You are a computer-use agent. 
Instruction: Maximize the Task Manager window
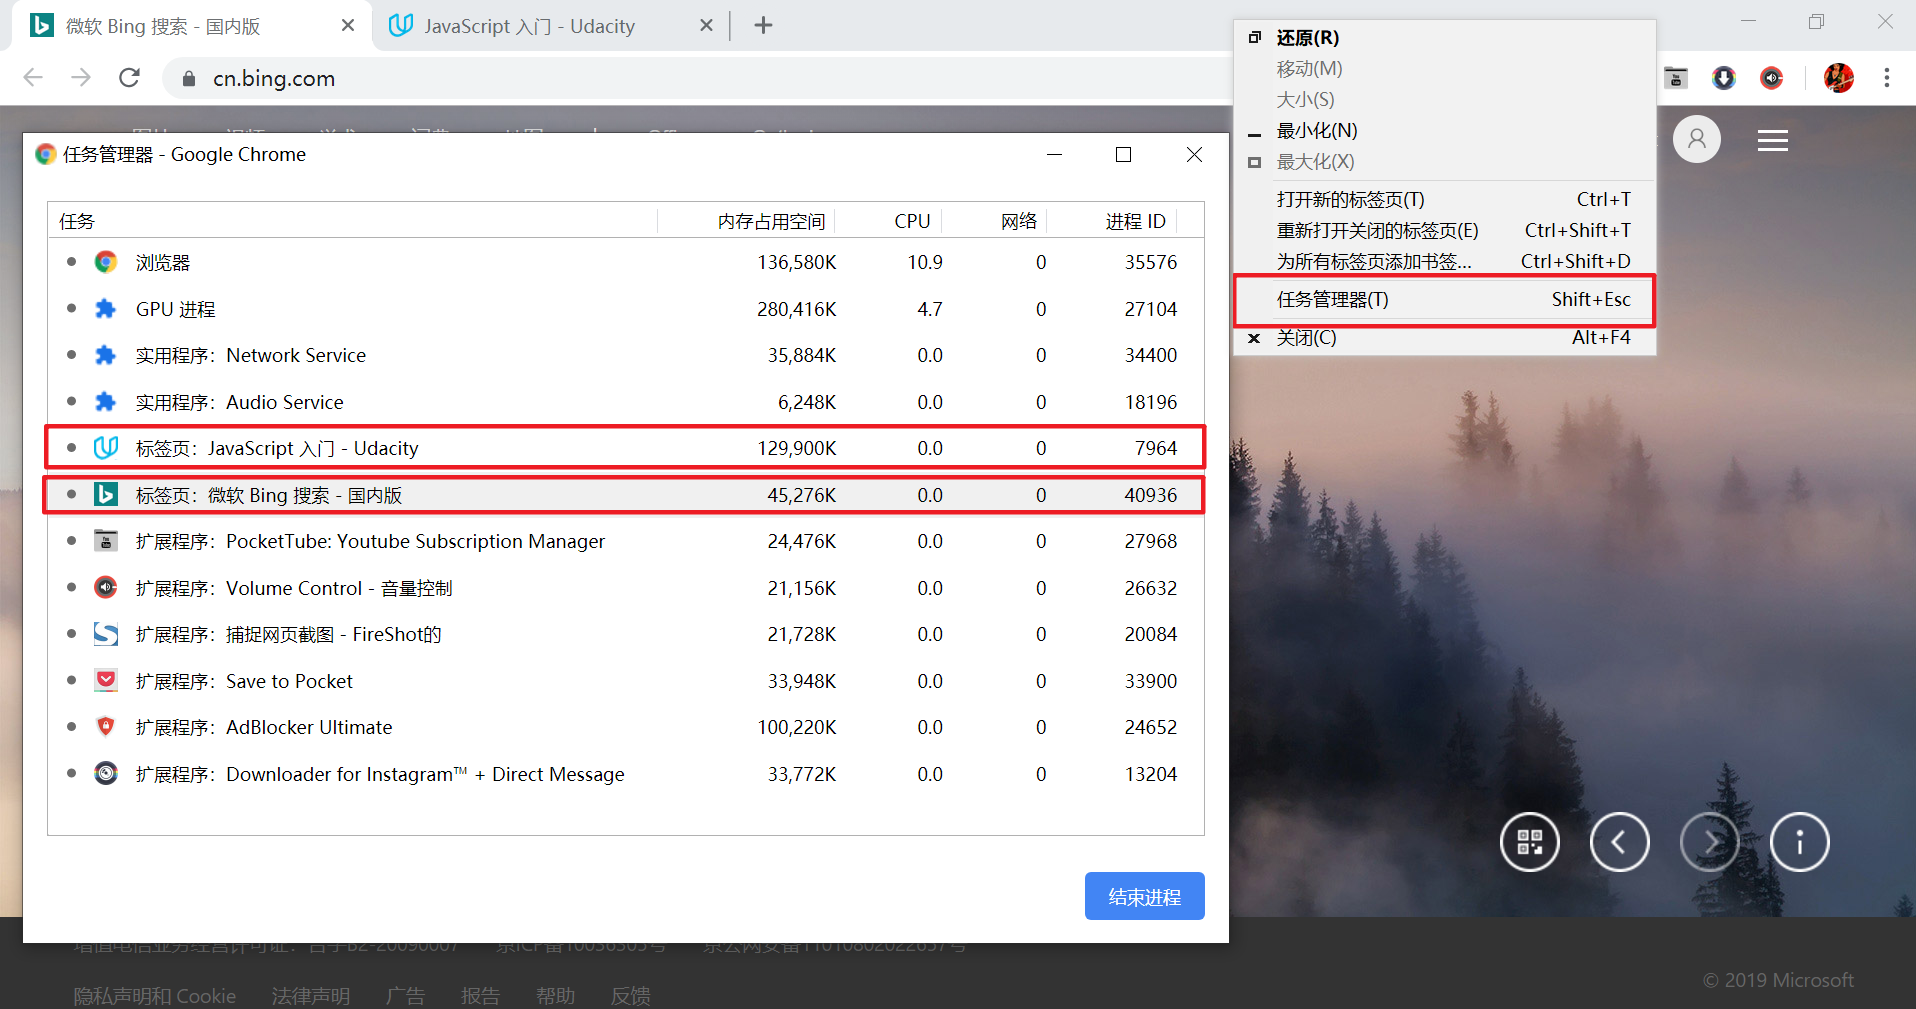(1123, 154)
